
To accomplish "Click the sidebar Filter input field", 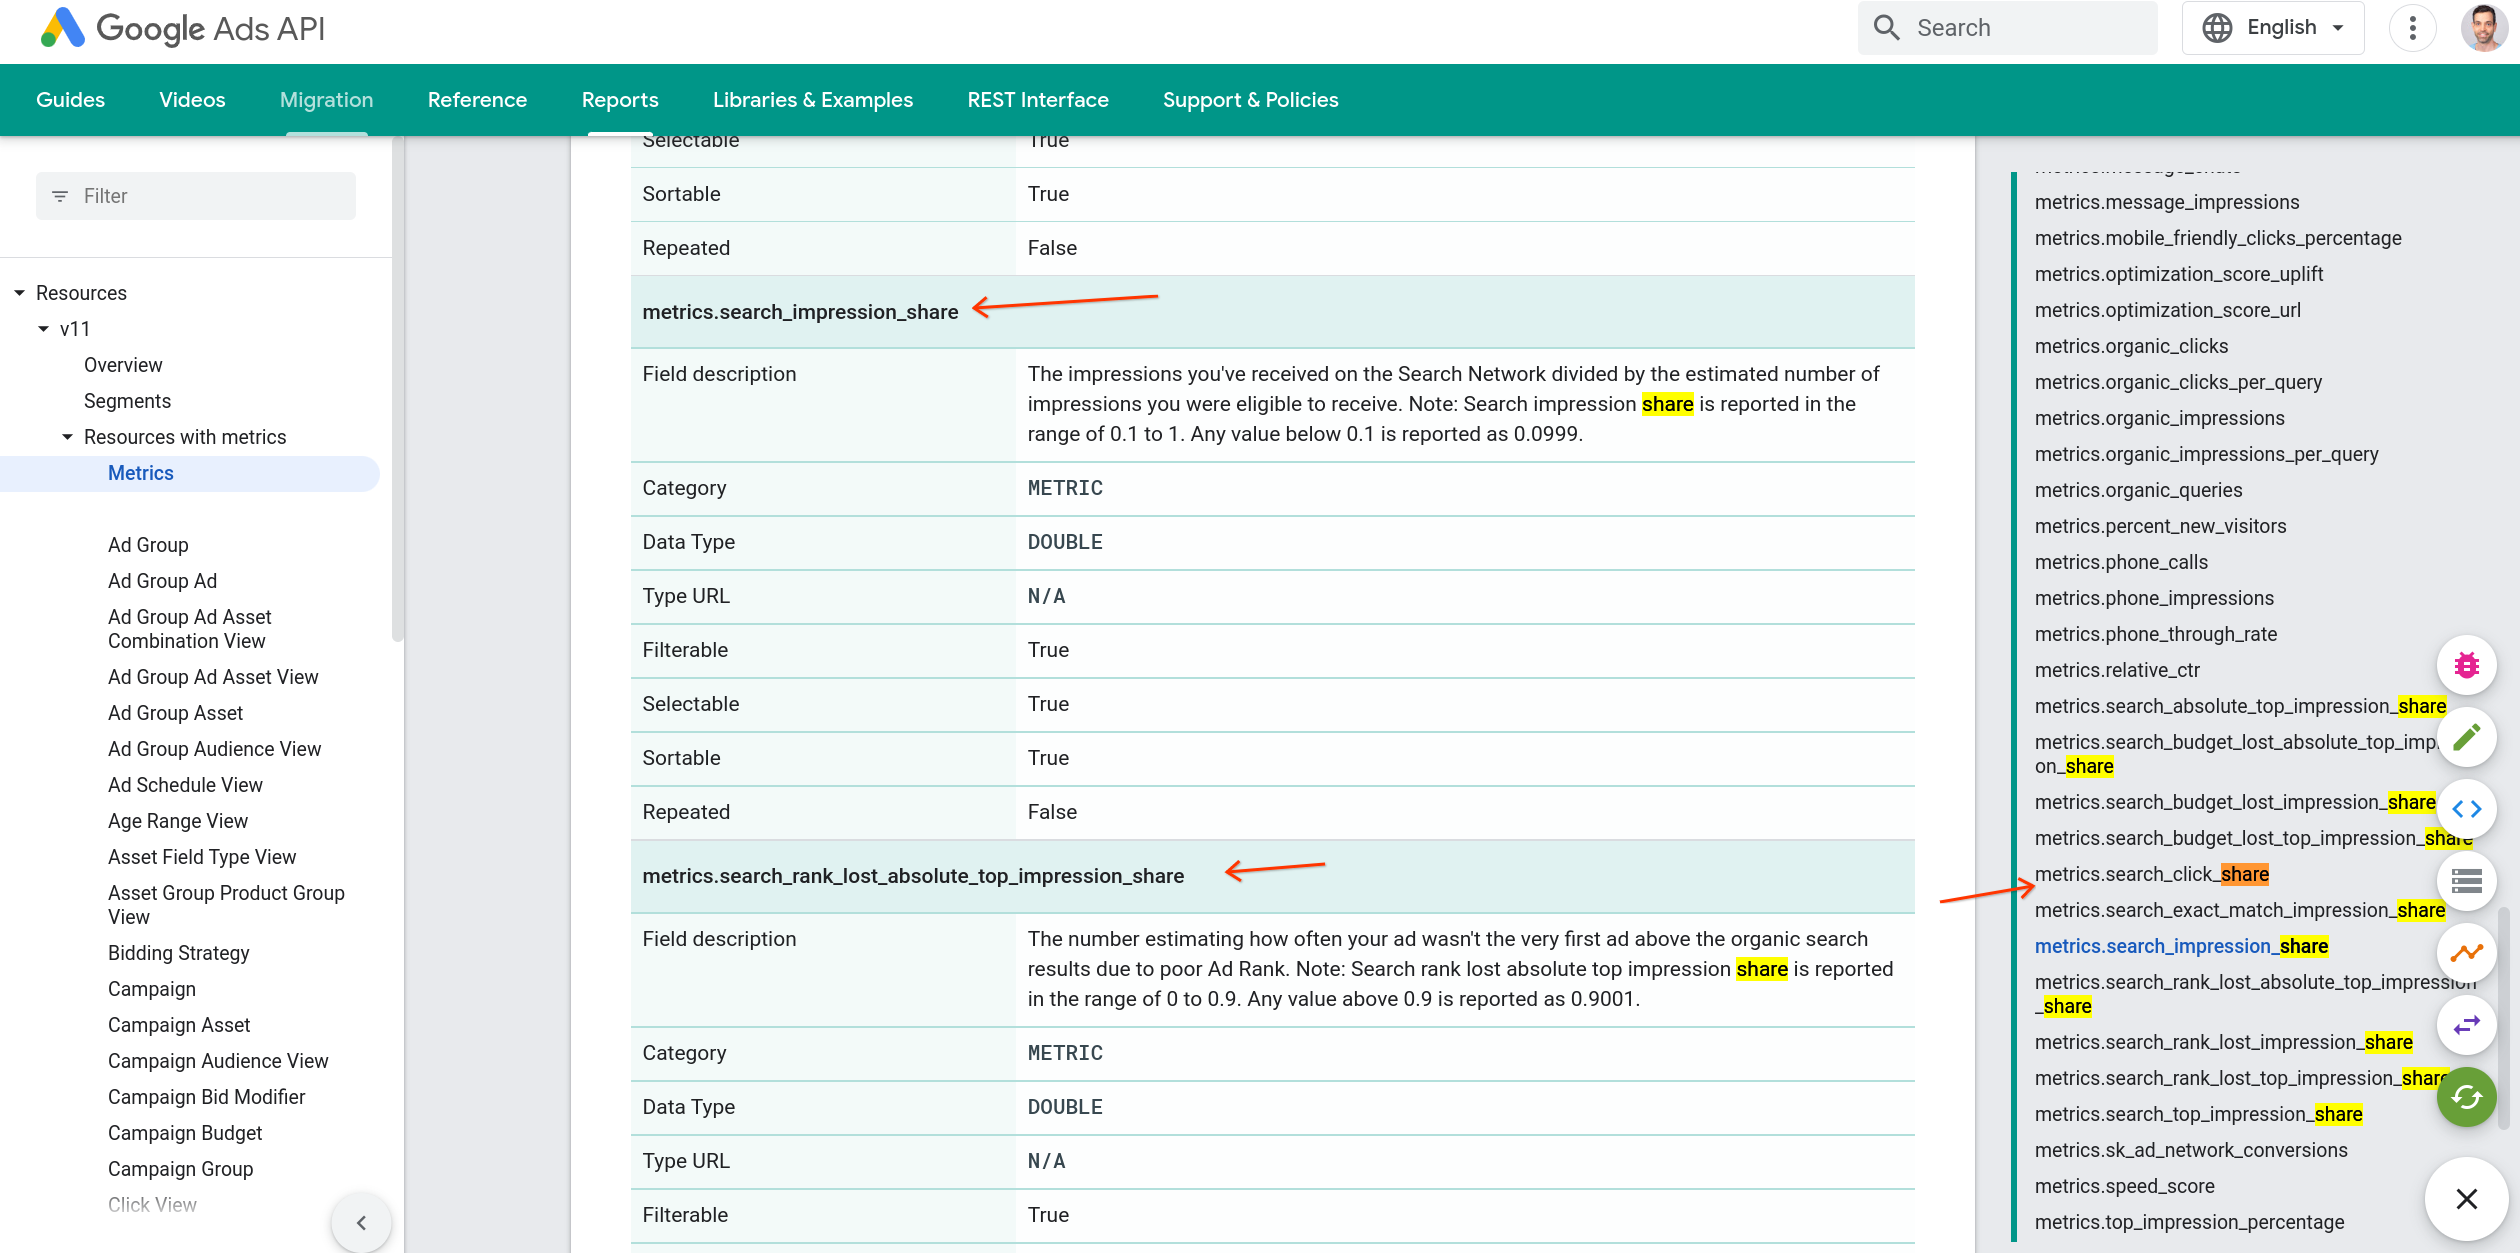I will (x=196, y=196).
